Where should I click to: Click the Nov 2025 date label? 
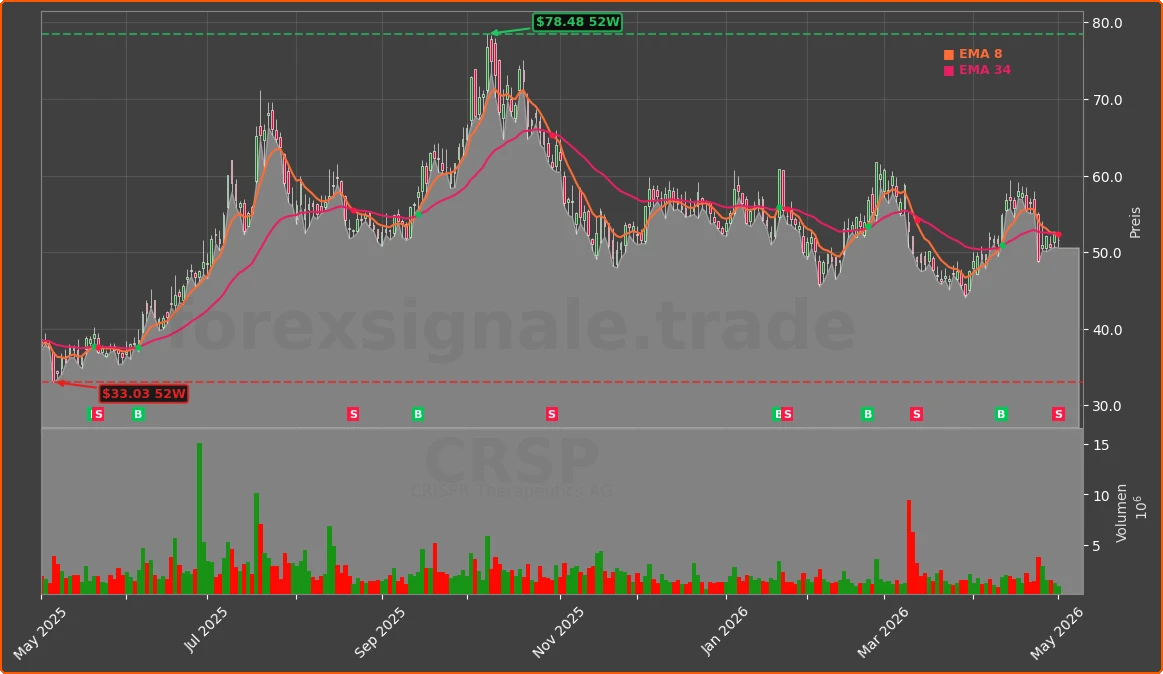click(558, 632)
